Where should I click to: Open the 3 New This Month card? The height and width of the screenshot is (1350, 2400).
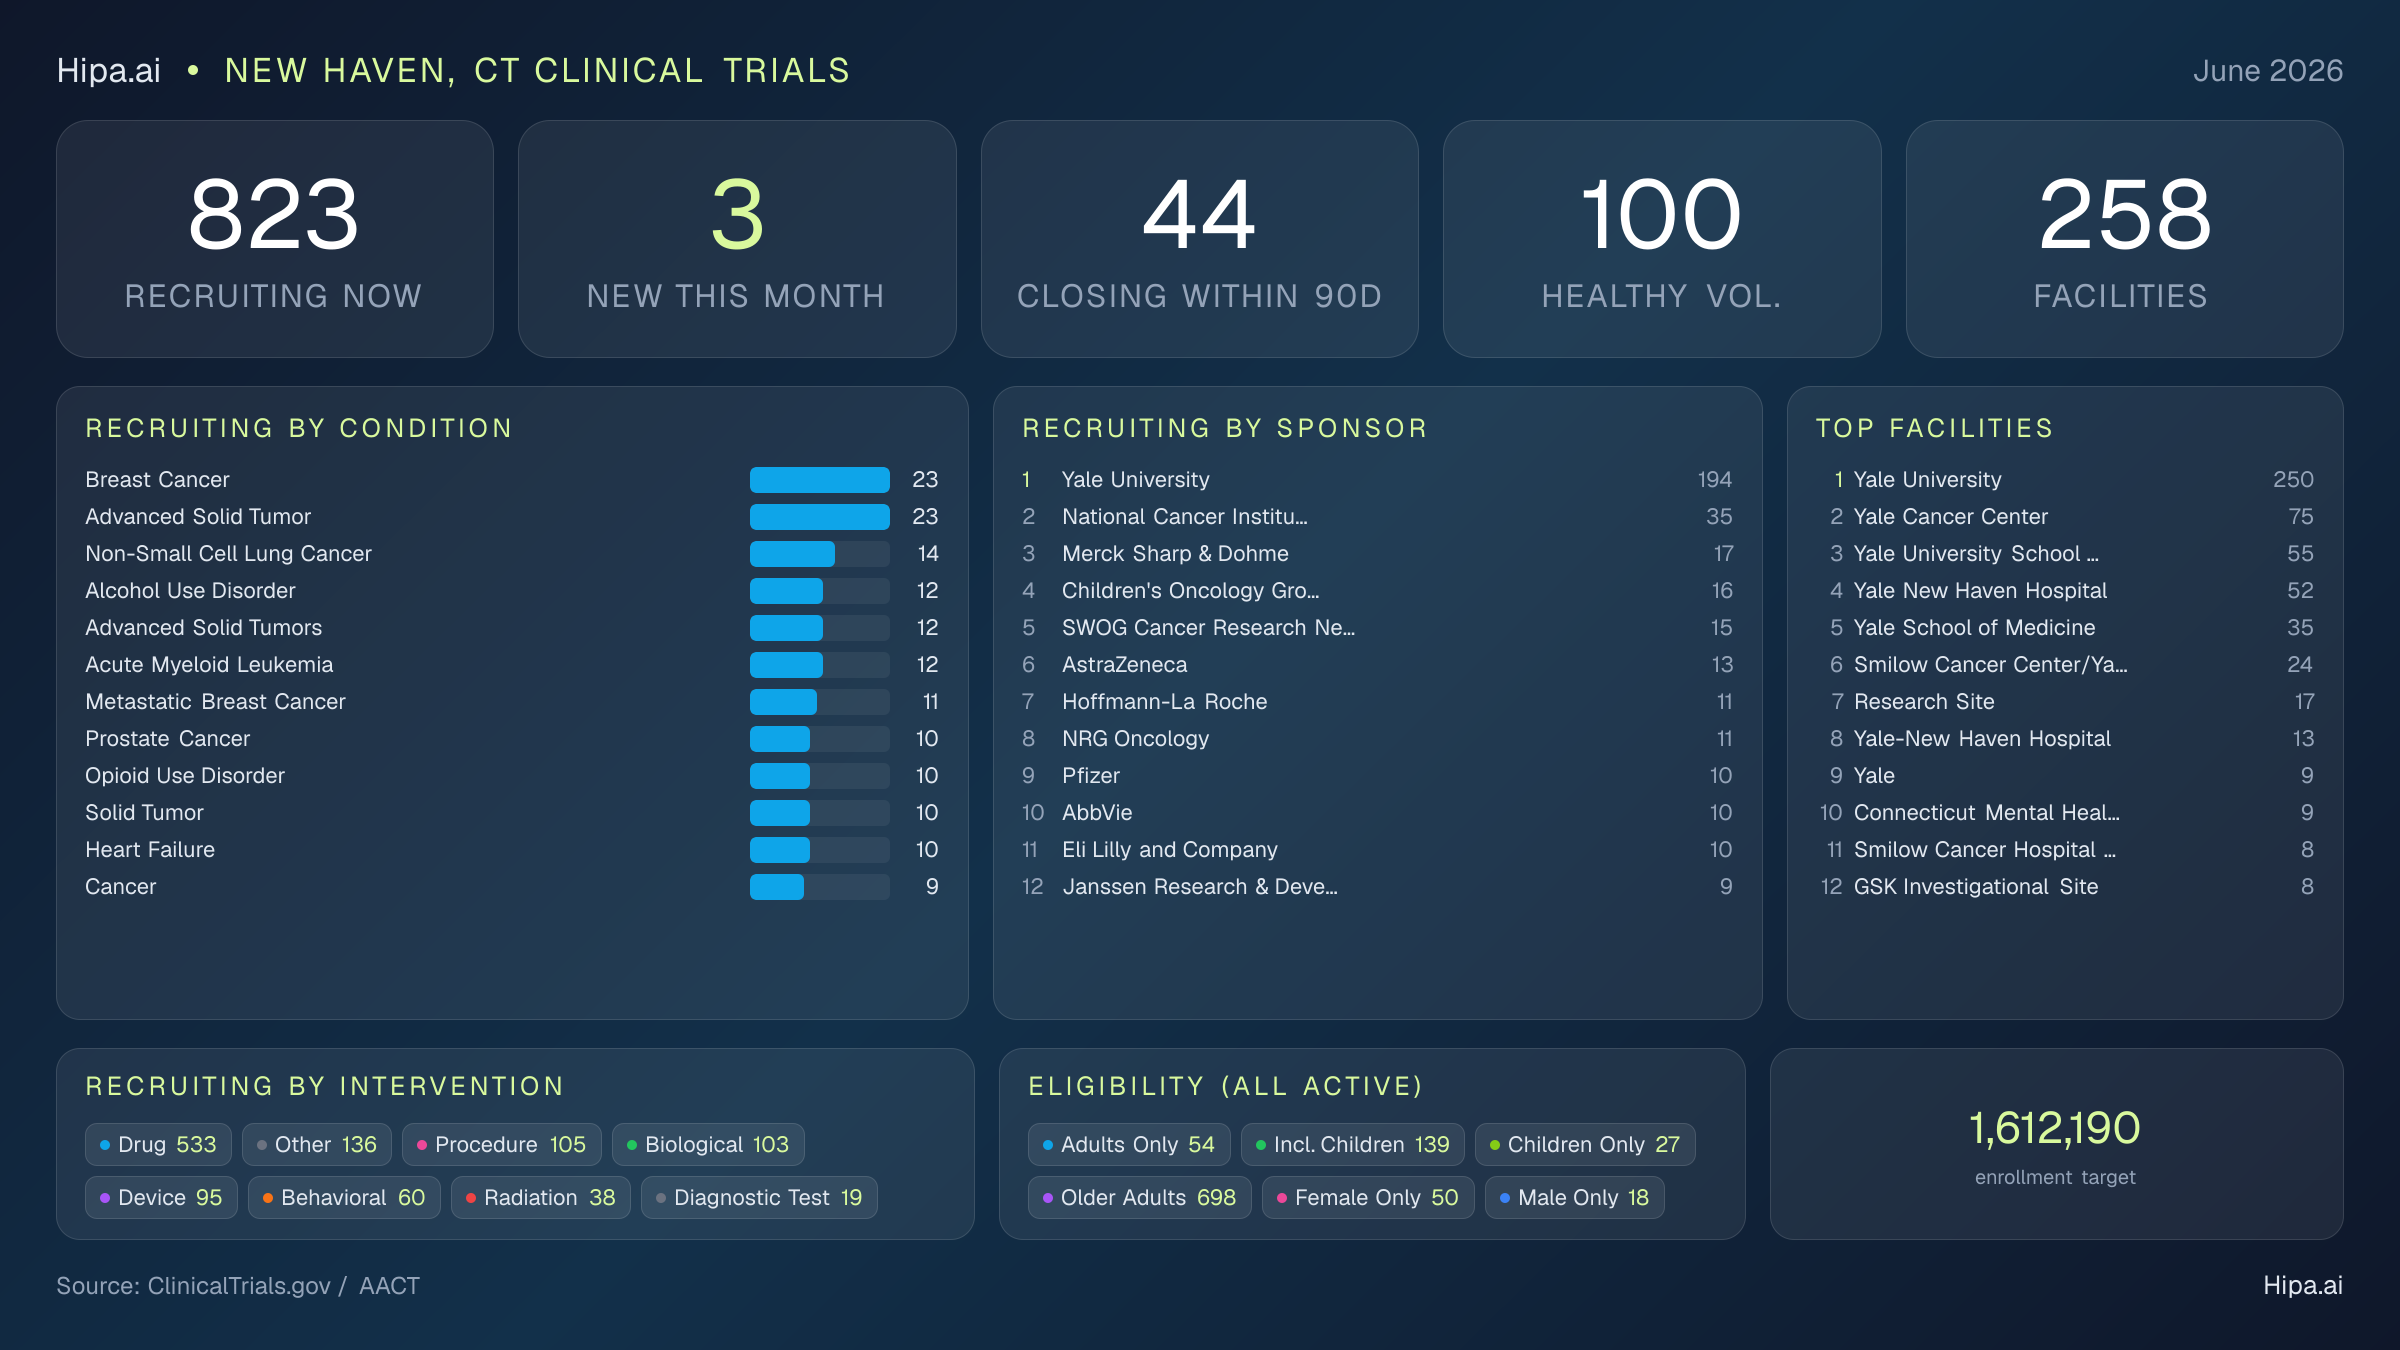737,239
